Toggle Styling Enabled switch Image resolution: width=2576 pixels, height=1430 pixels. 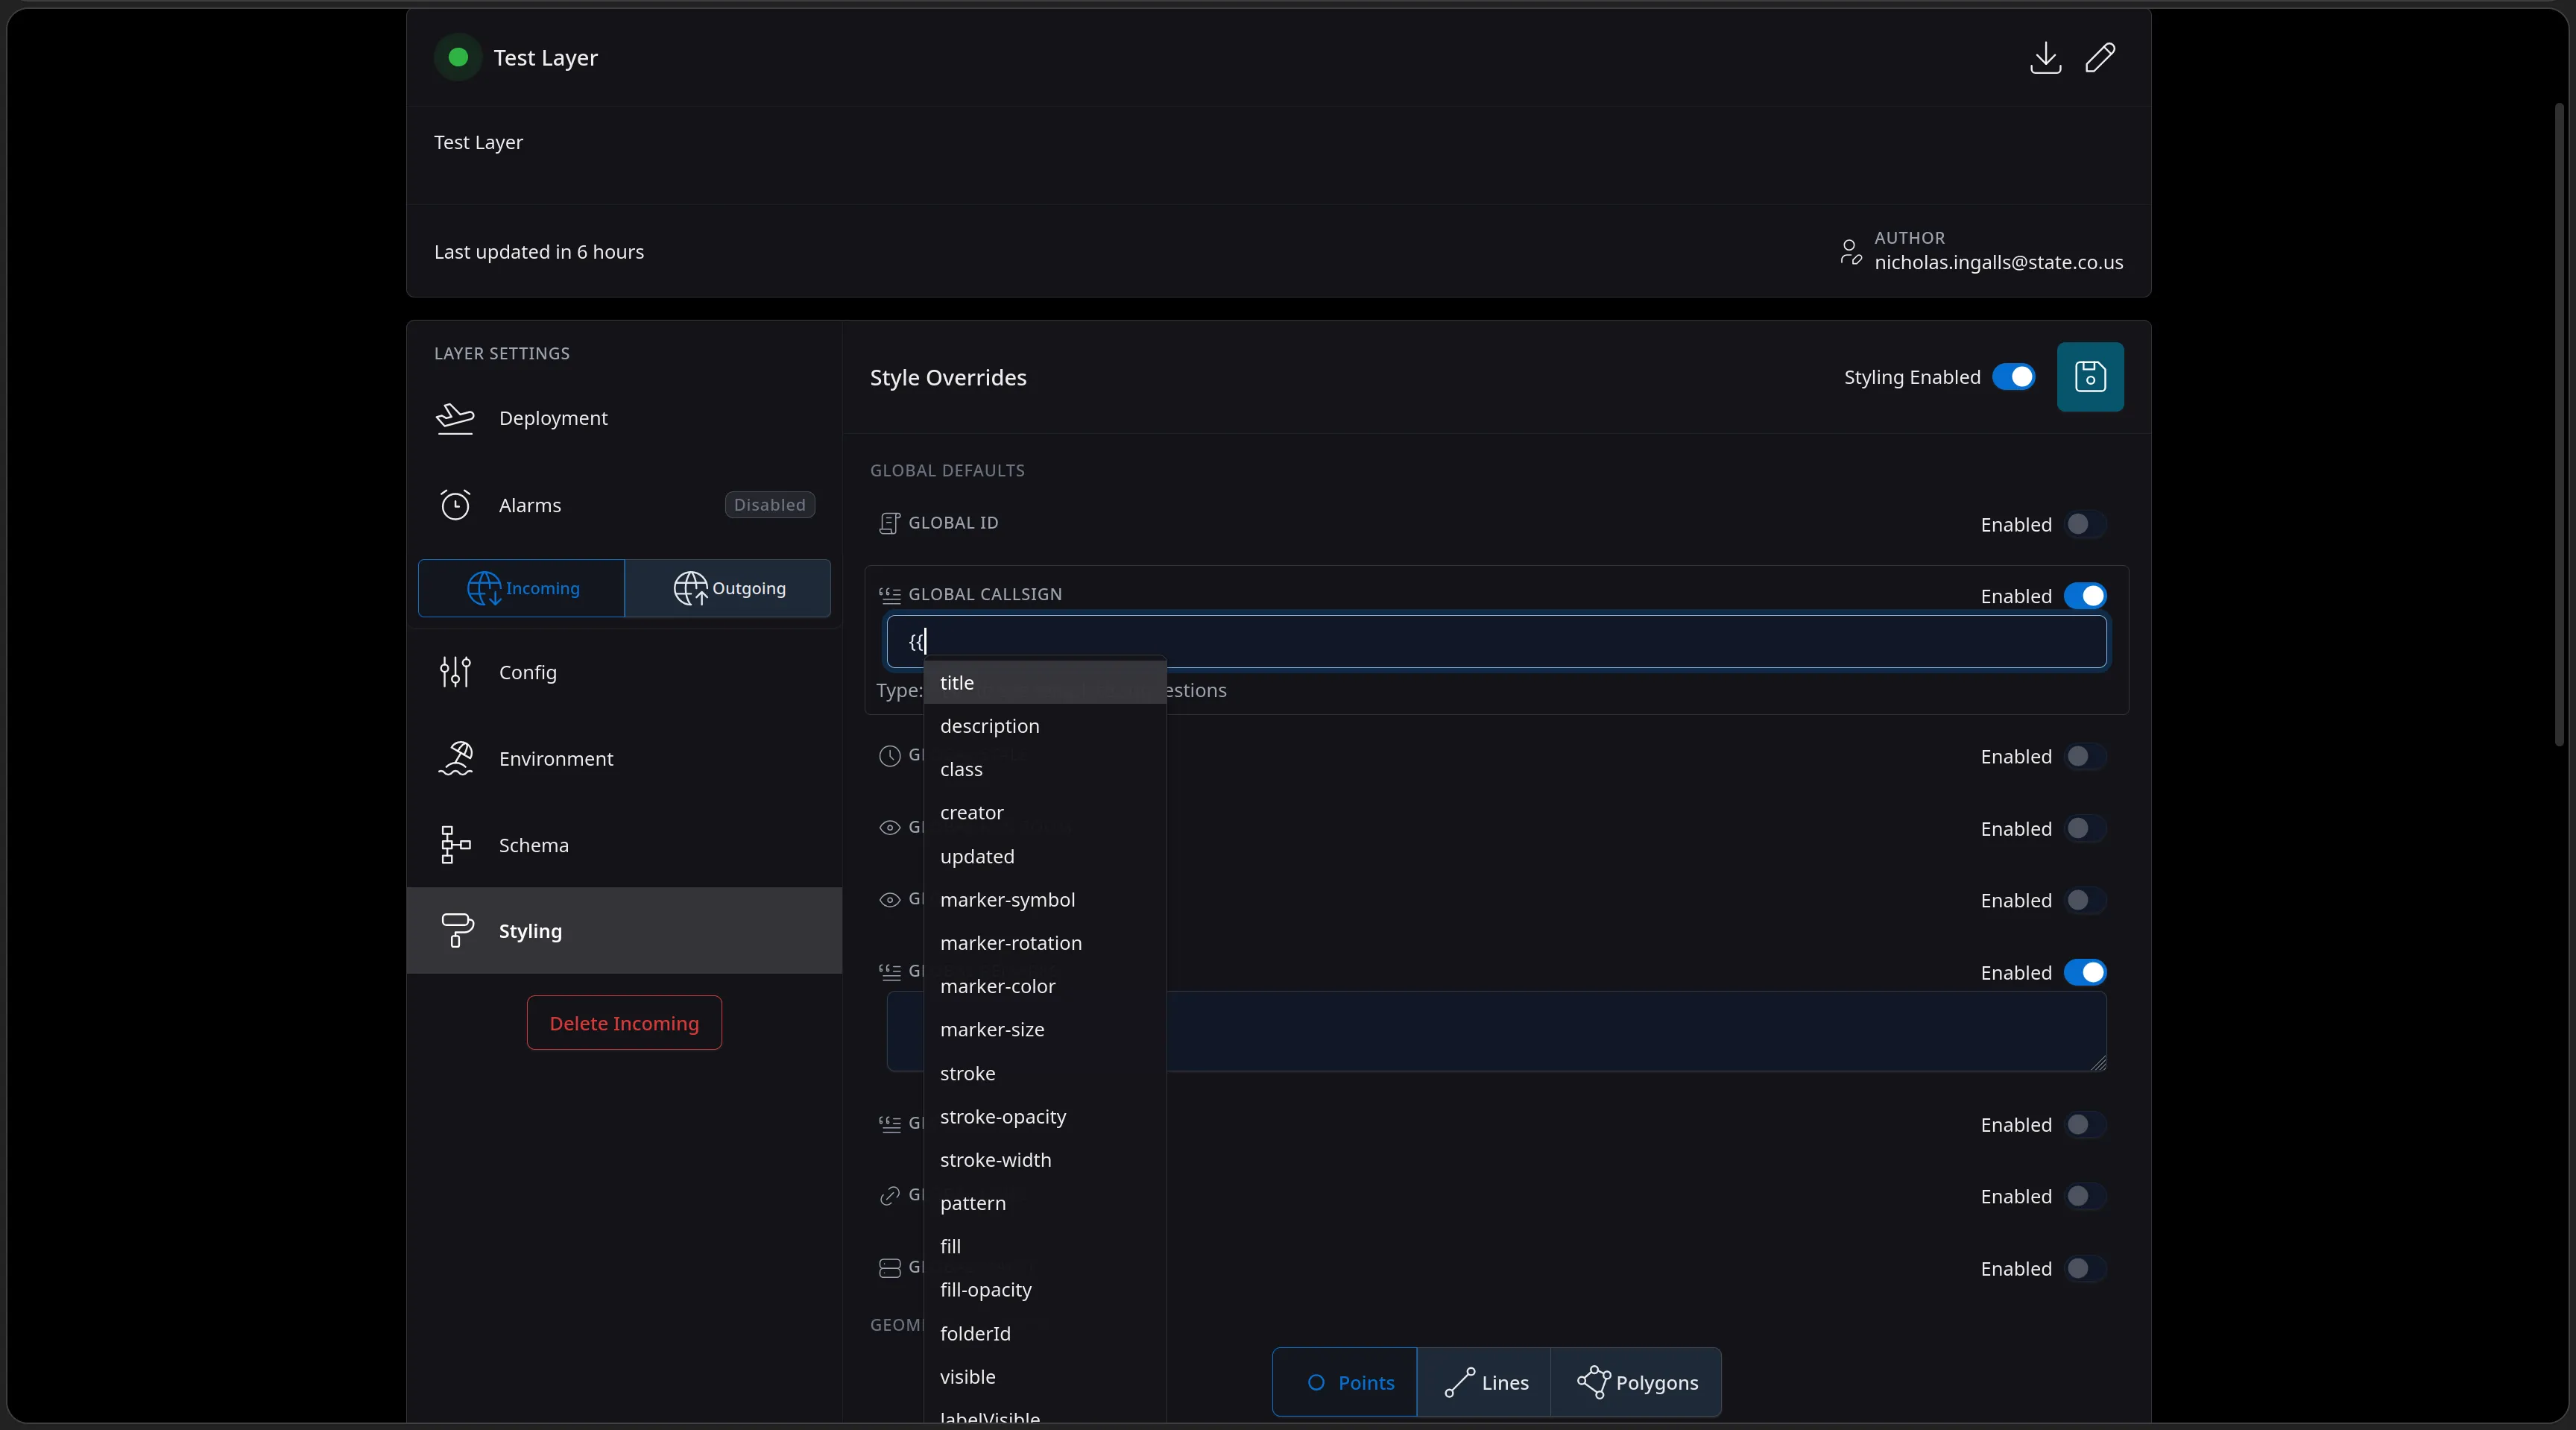(x=2013, y=377)
